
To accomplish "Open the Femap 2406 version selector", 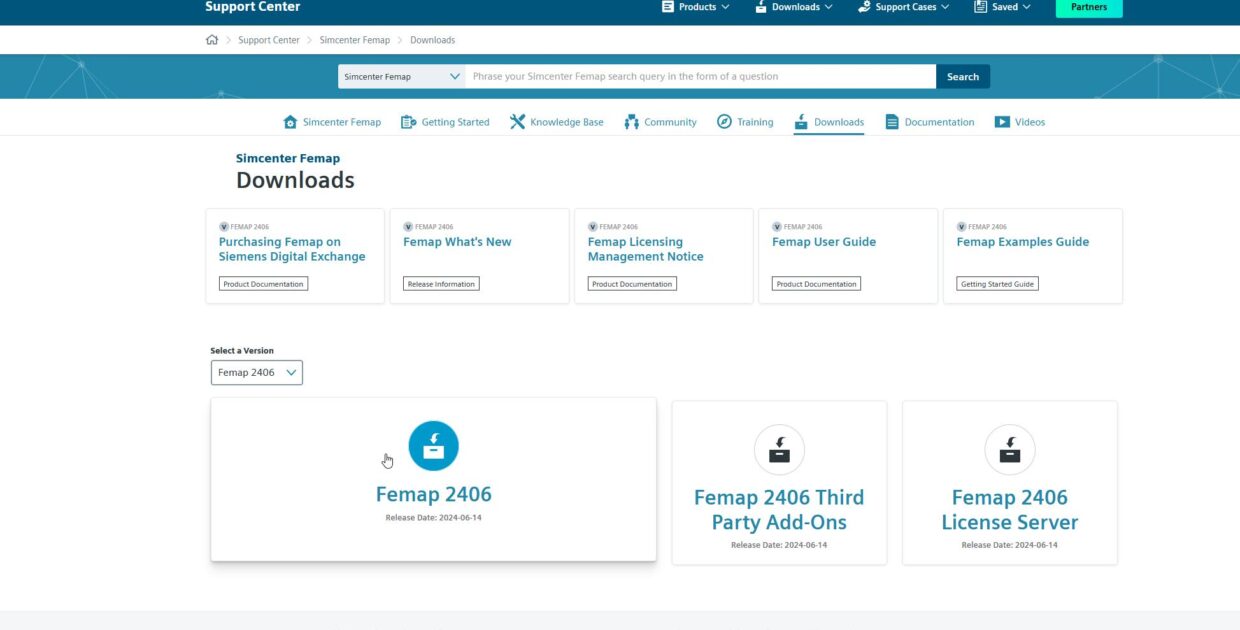I will 257,372.
